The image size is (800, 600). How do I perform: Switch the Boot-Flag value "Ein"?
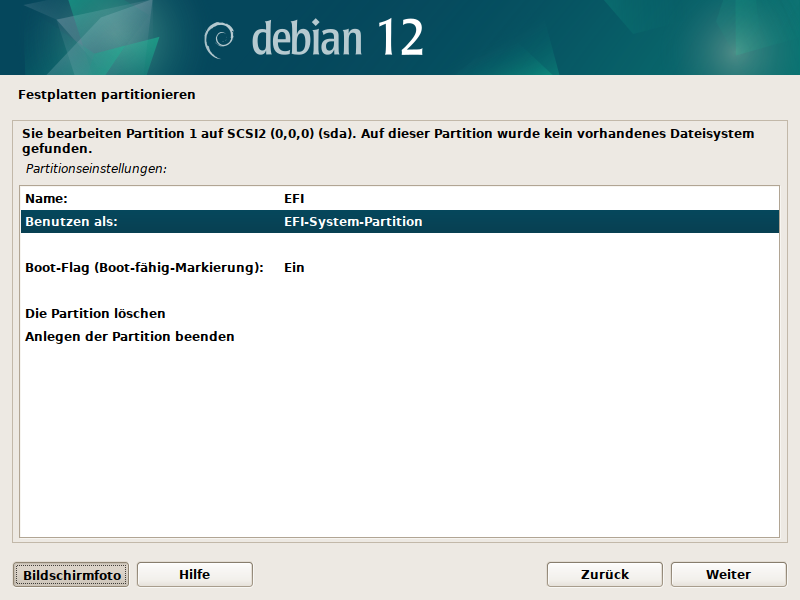point(294,268)
